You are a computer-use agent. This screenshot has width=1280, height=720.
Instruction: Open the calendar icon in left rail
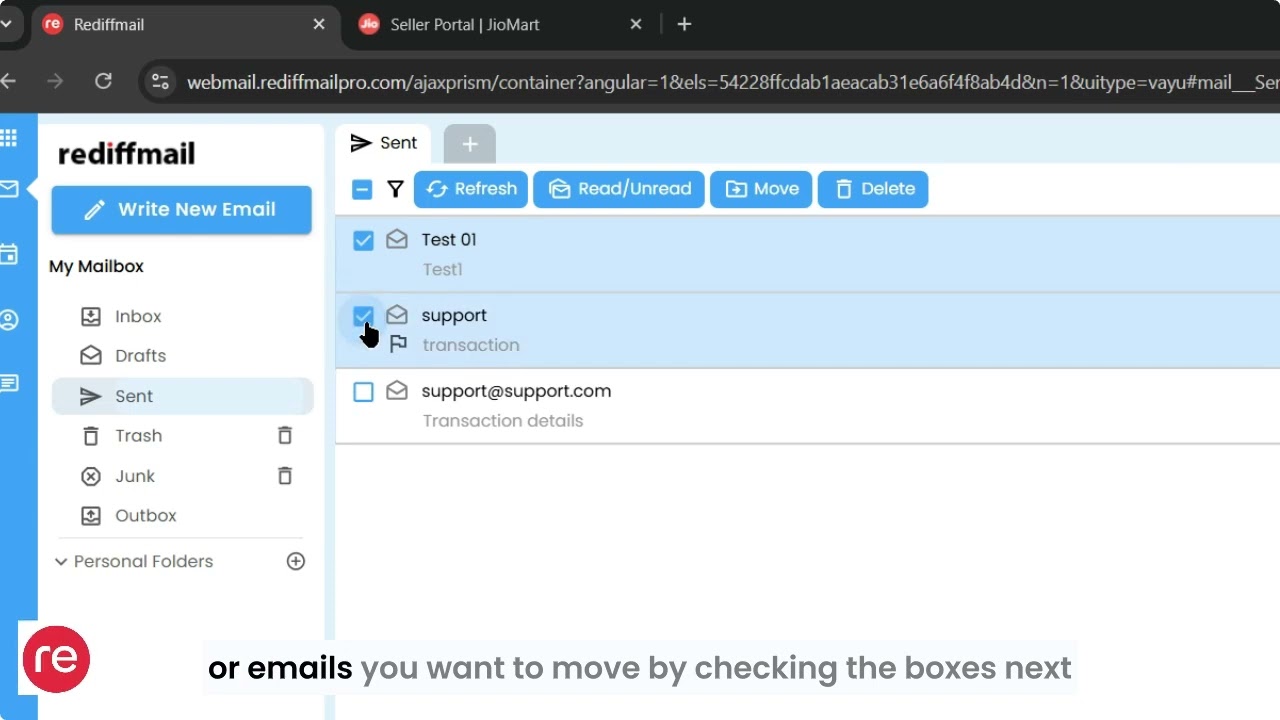coord(9,254)
